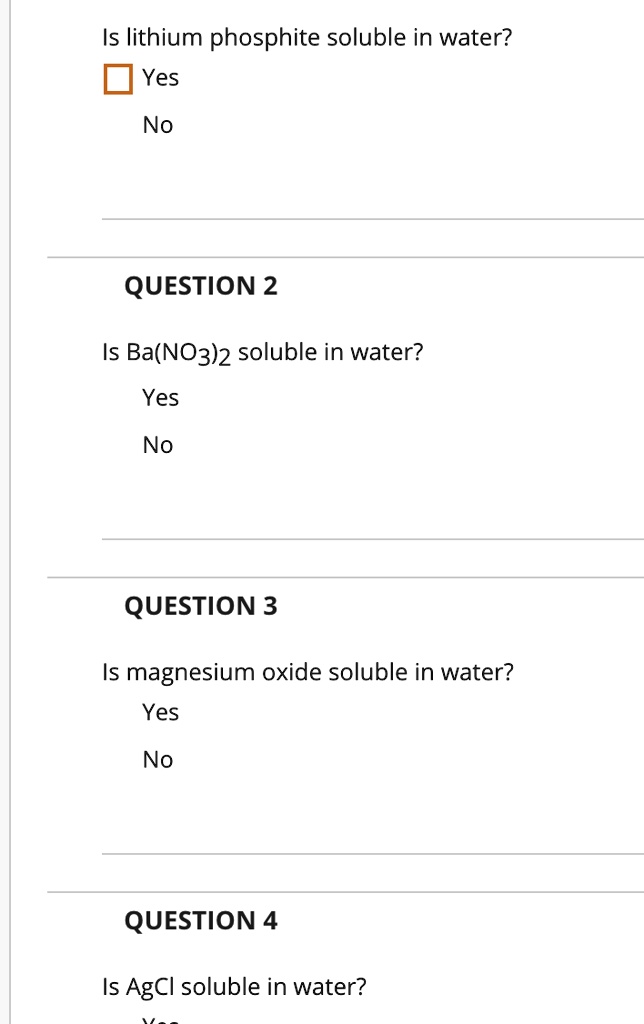Click the Ba(NO3)2 question text
Image resolution: width=644 pixels, height=1024 pixels.
coord(262,351)
